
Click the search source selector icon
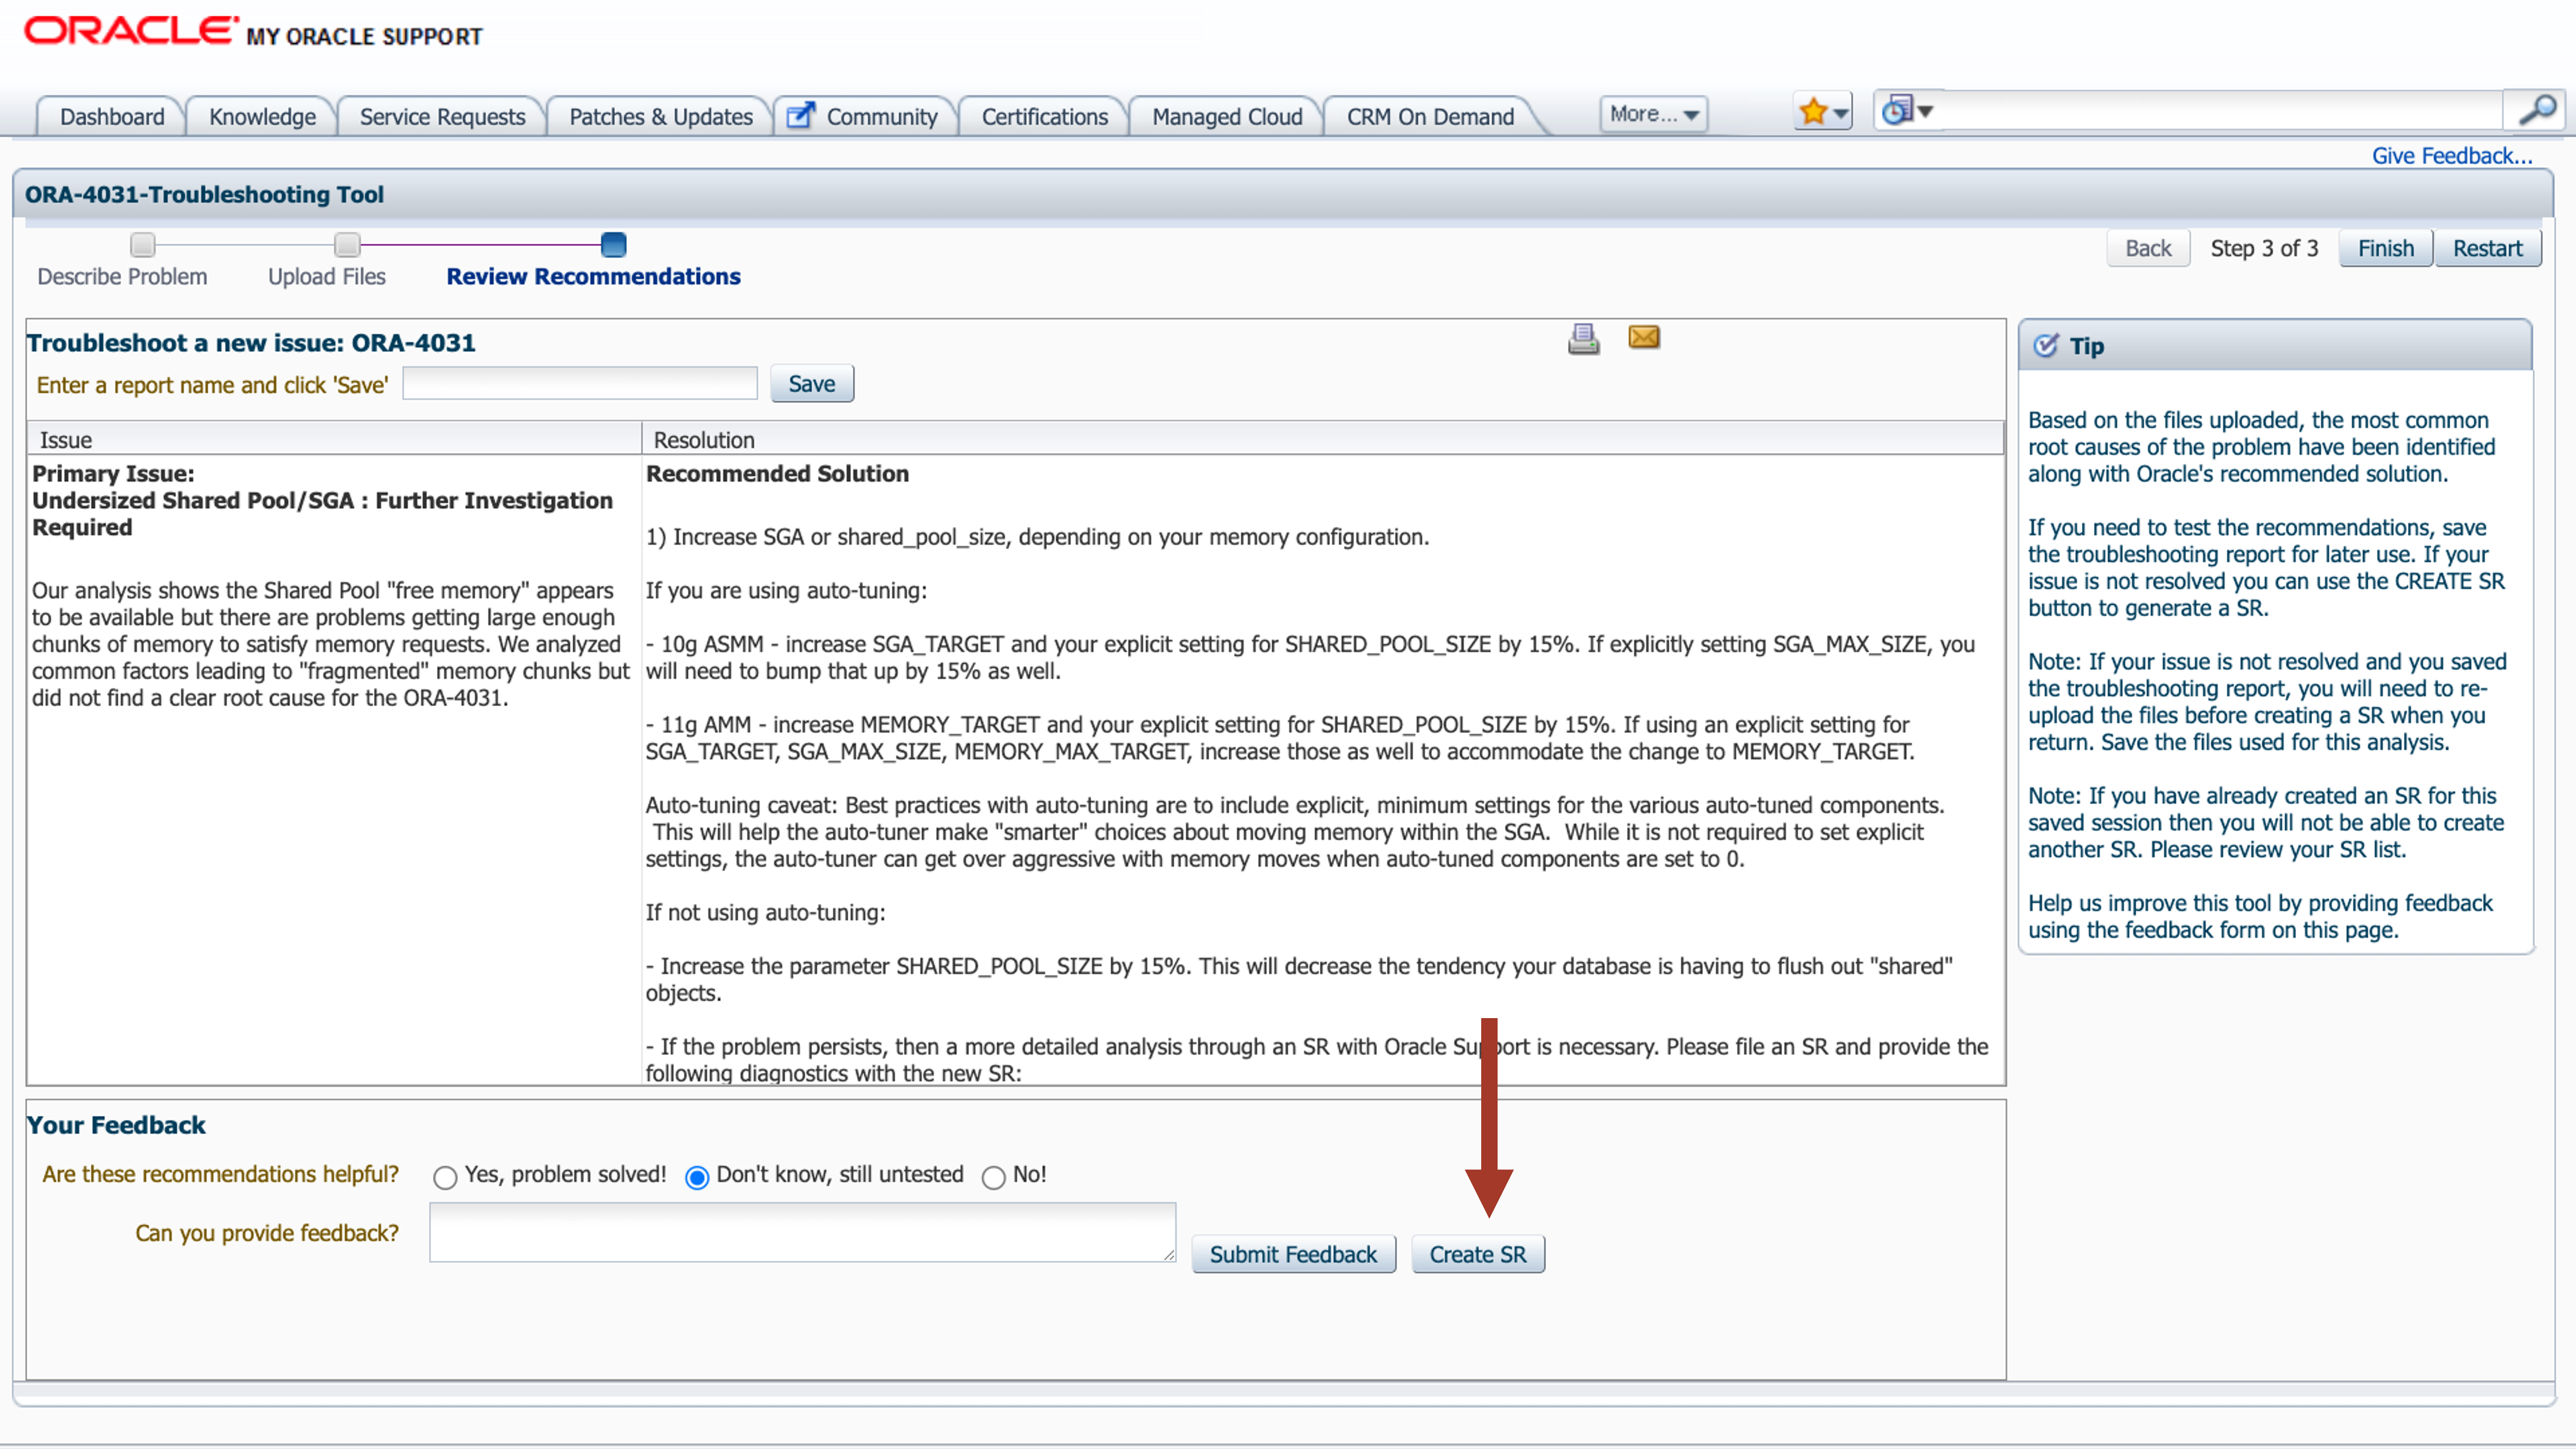tap(1897, 110)
